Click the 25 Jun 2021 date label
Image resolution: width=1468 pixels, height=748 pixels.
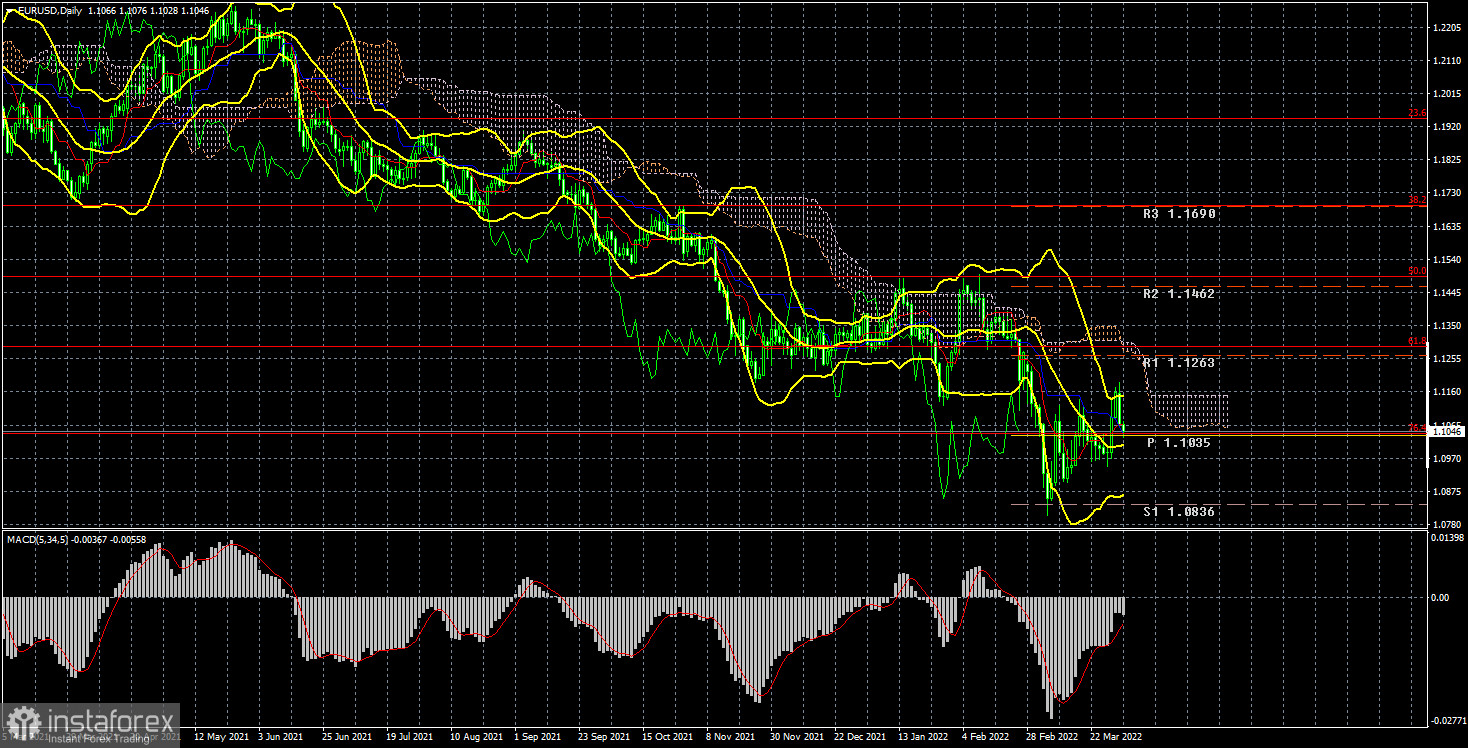coord(345,735)
